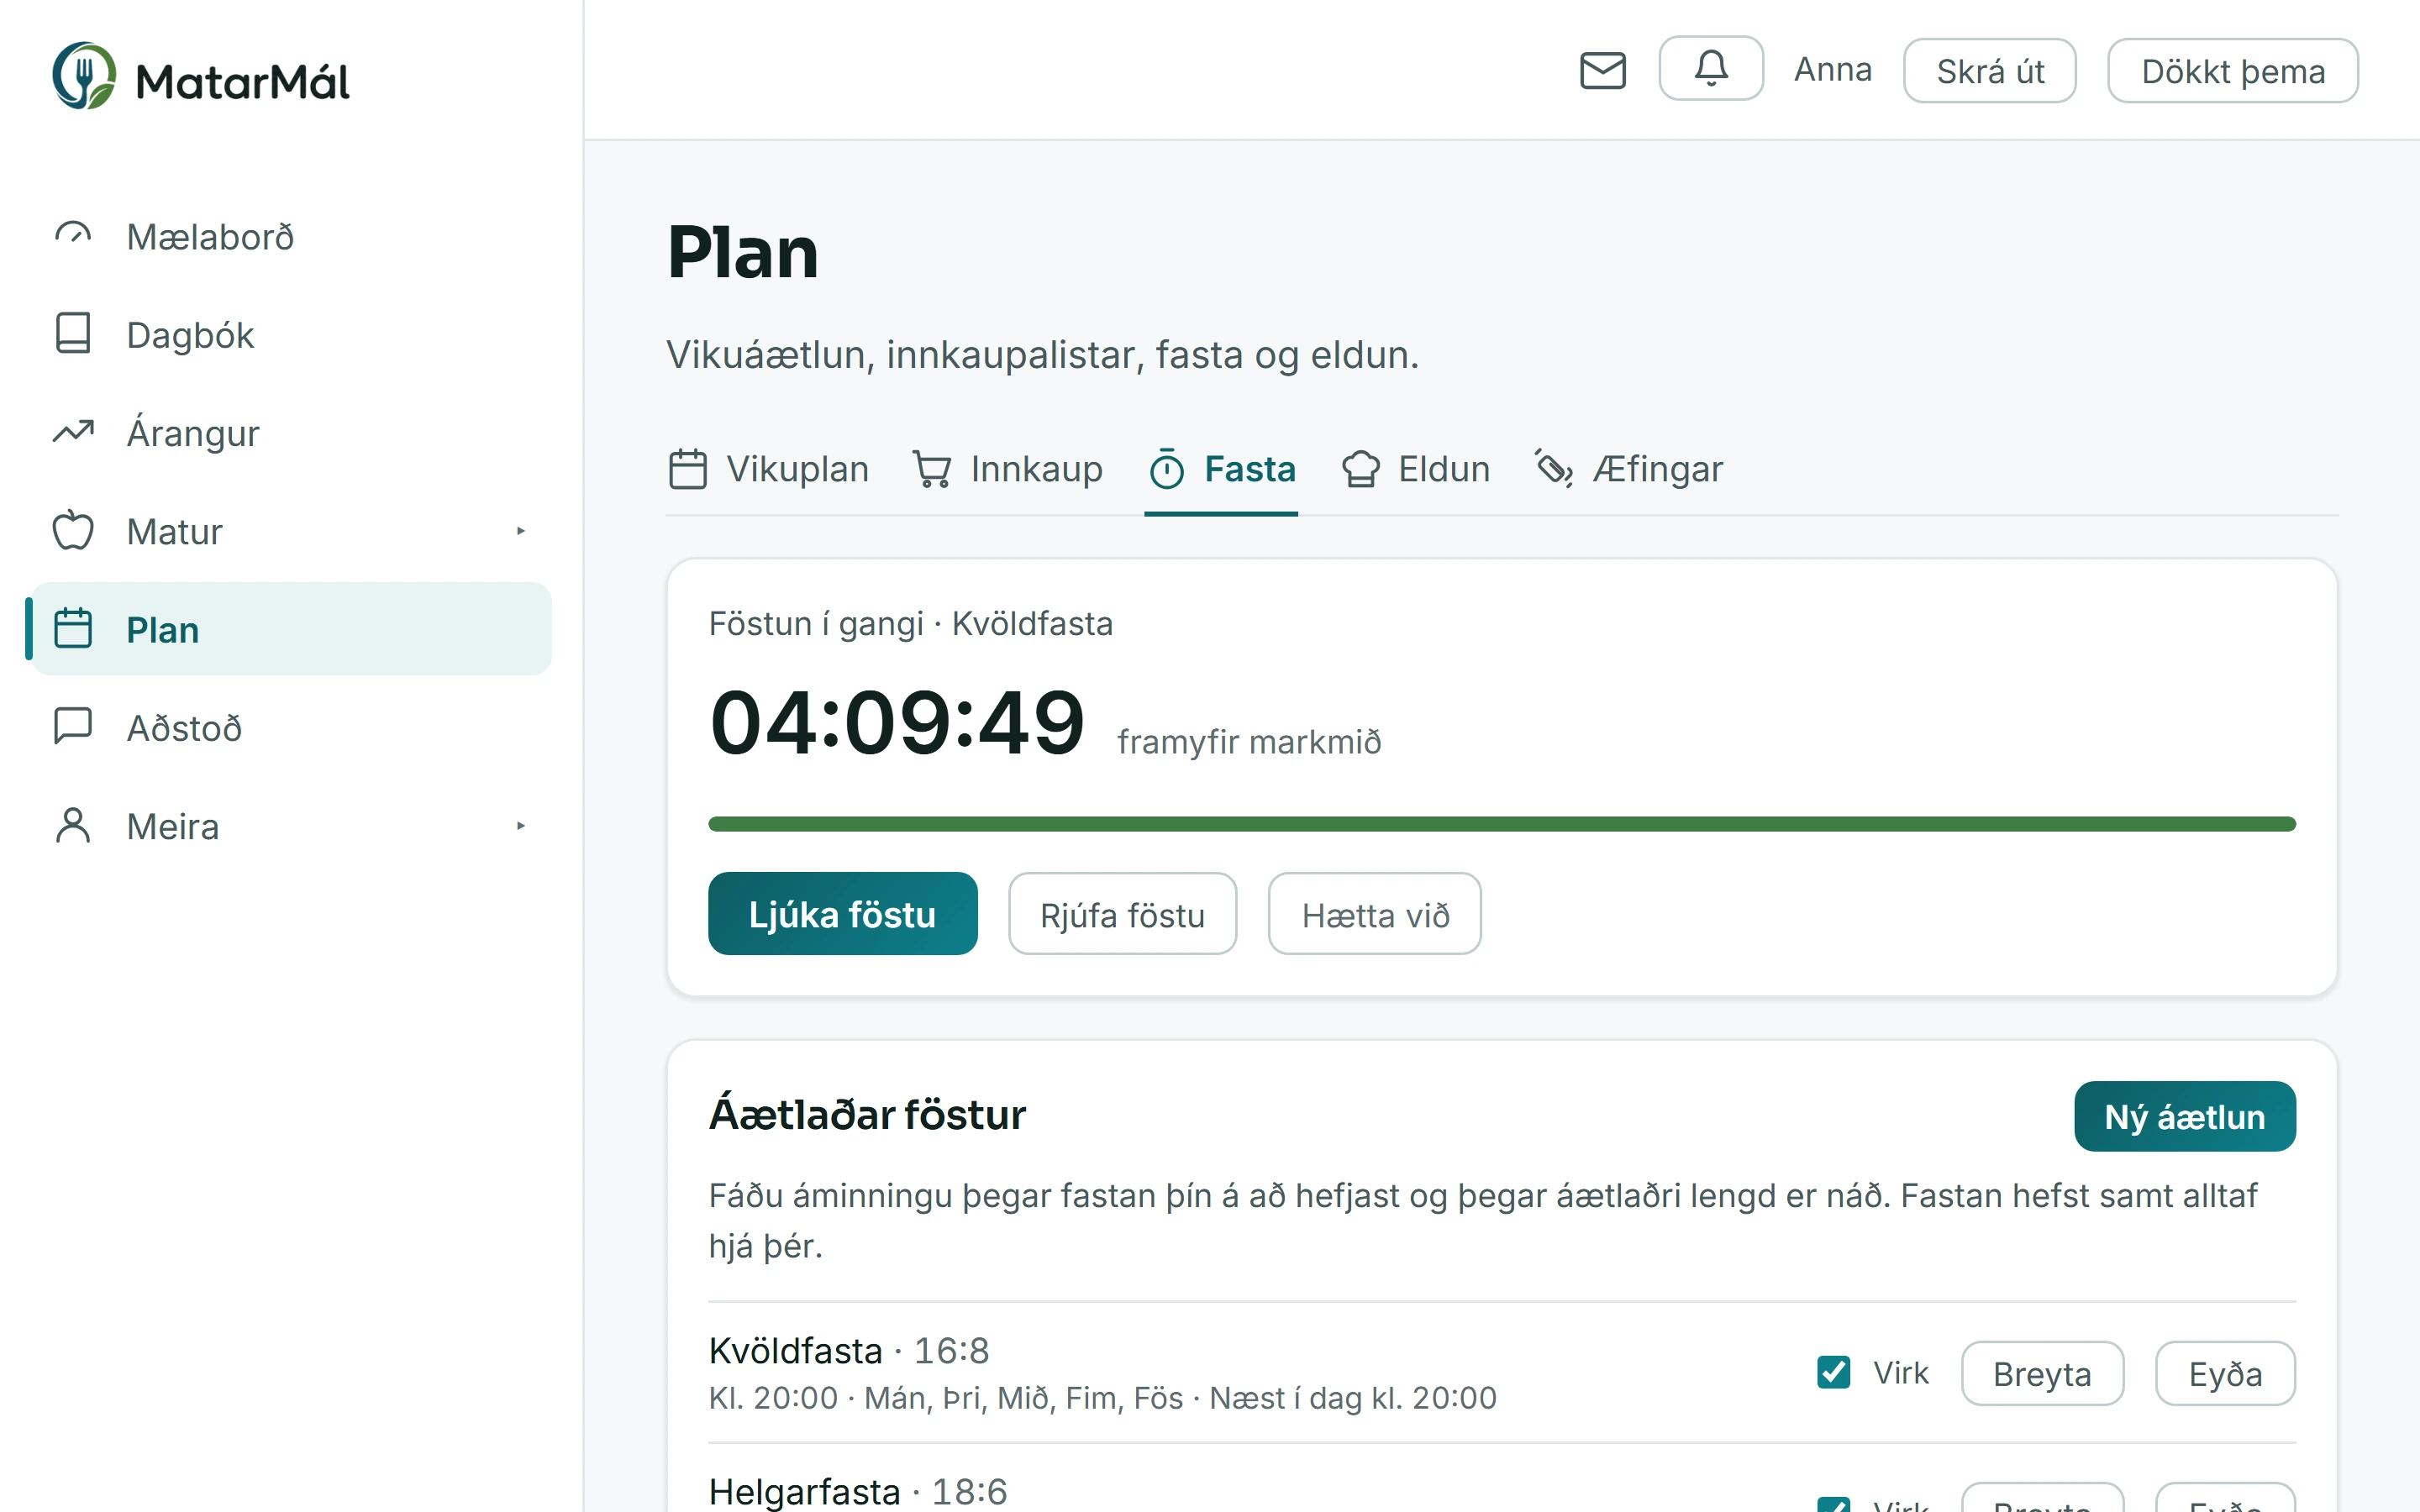Click the Kvöldfasta schedule days line

[1102, 1398]
